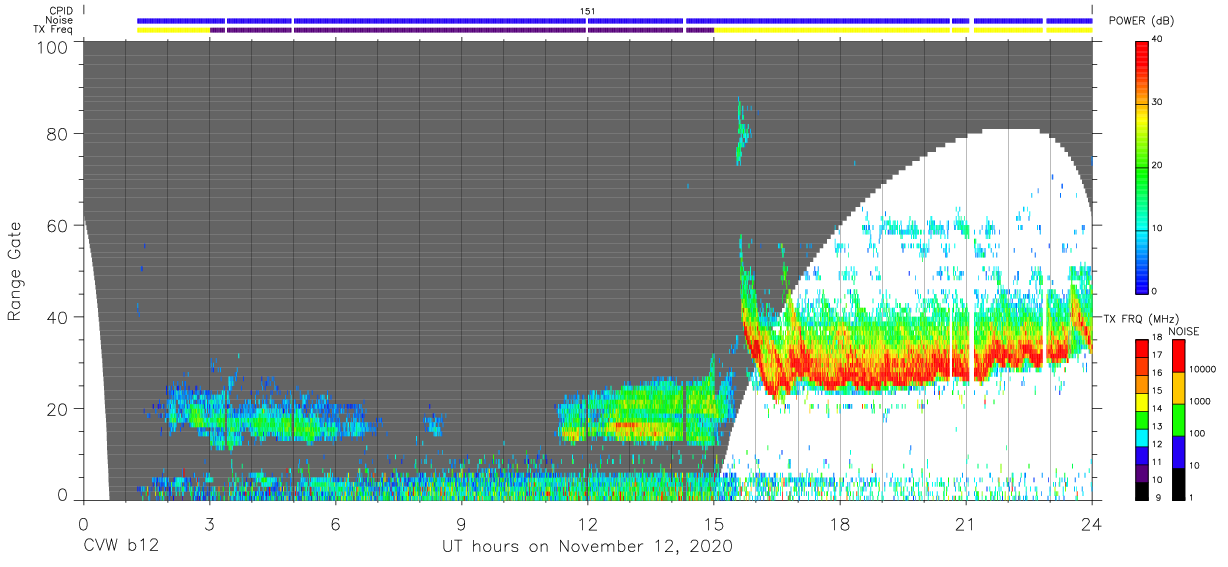Click the 100 tick on Range Gate axis
The height and width of the screenshot is (567, 1228).
coord(53,46)
